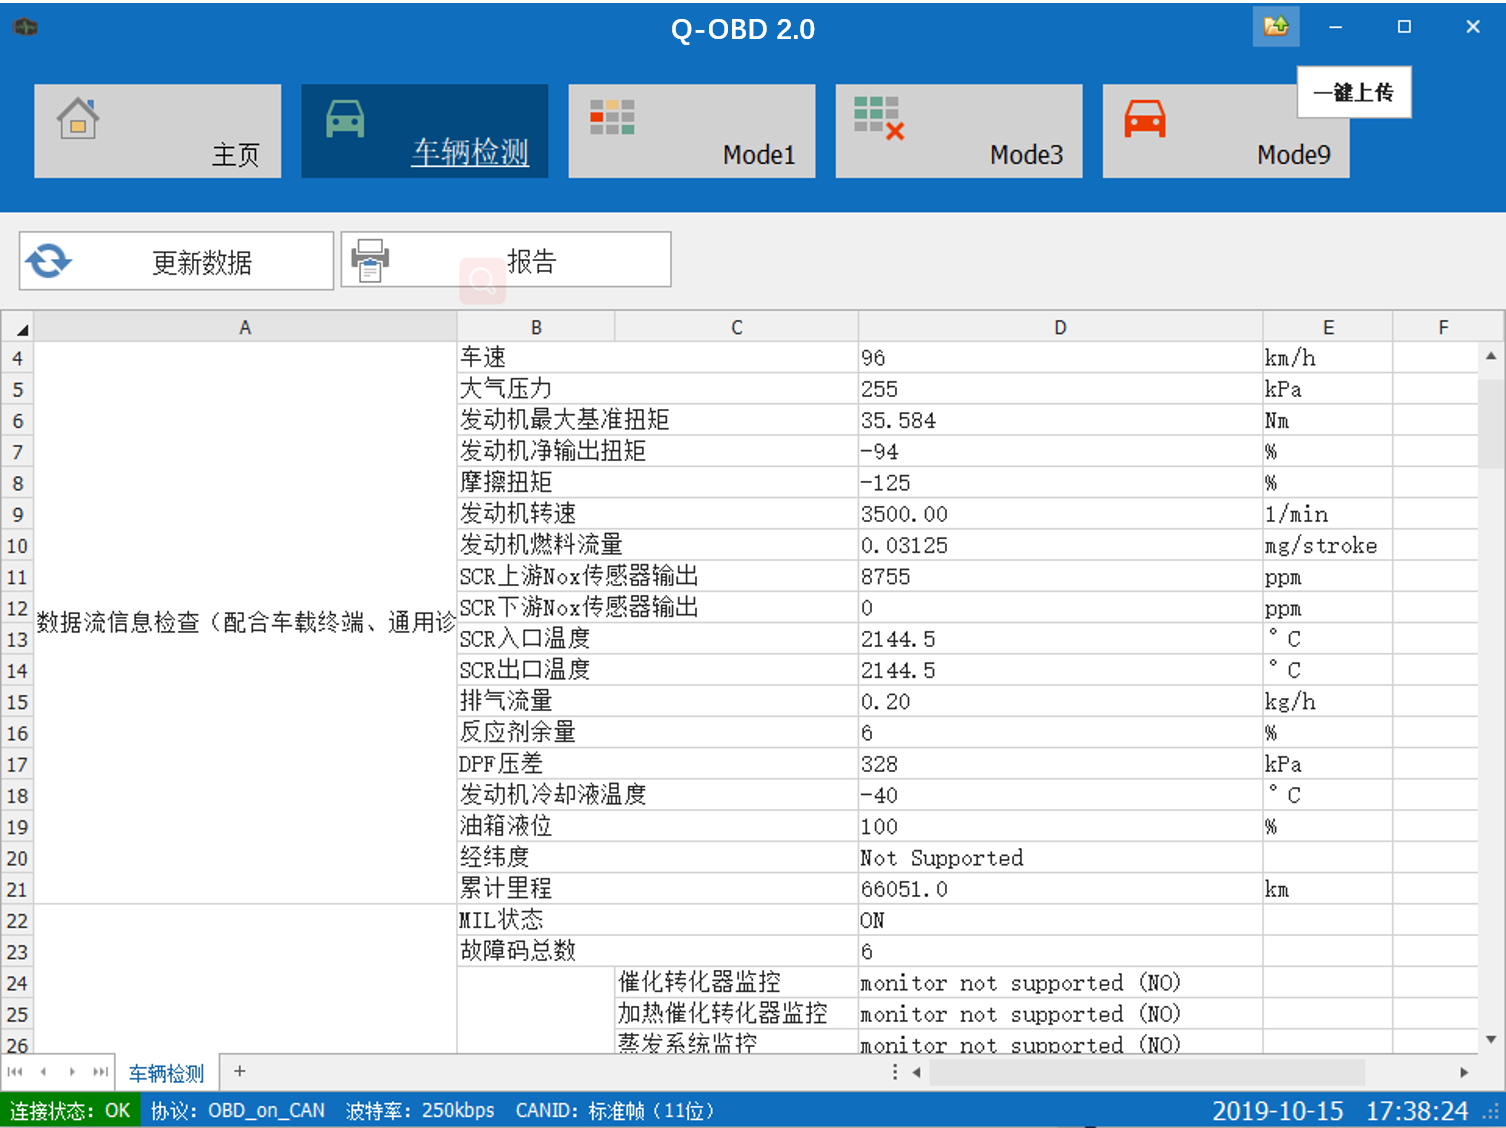Click the Q-OBD app logo icon

[26, 27]
